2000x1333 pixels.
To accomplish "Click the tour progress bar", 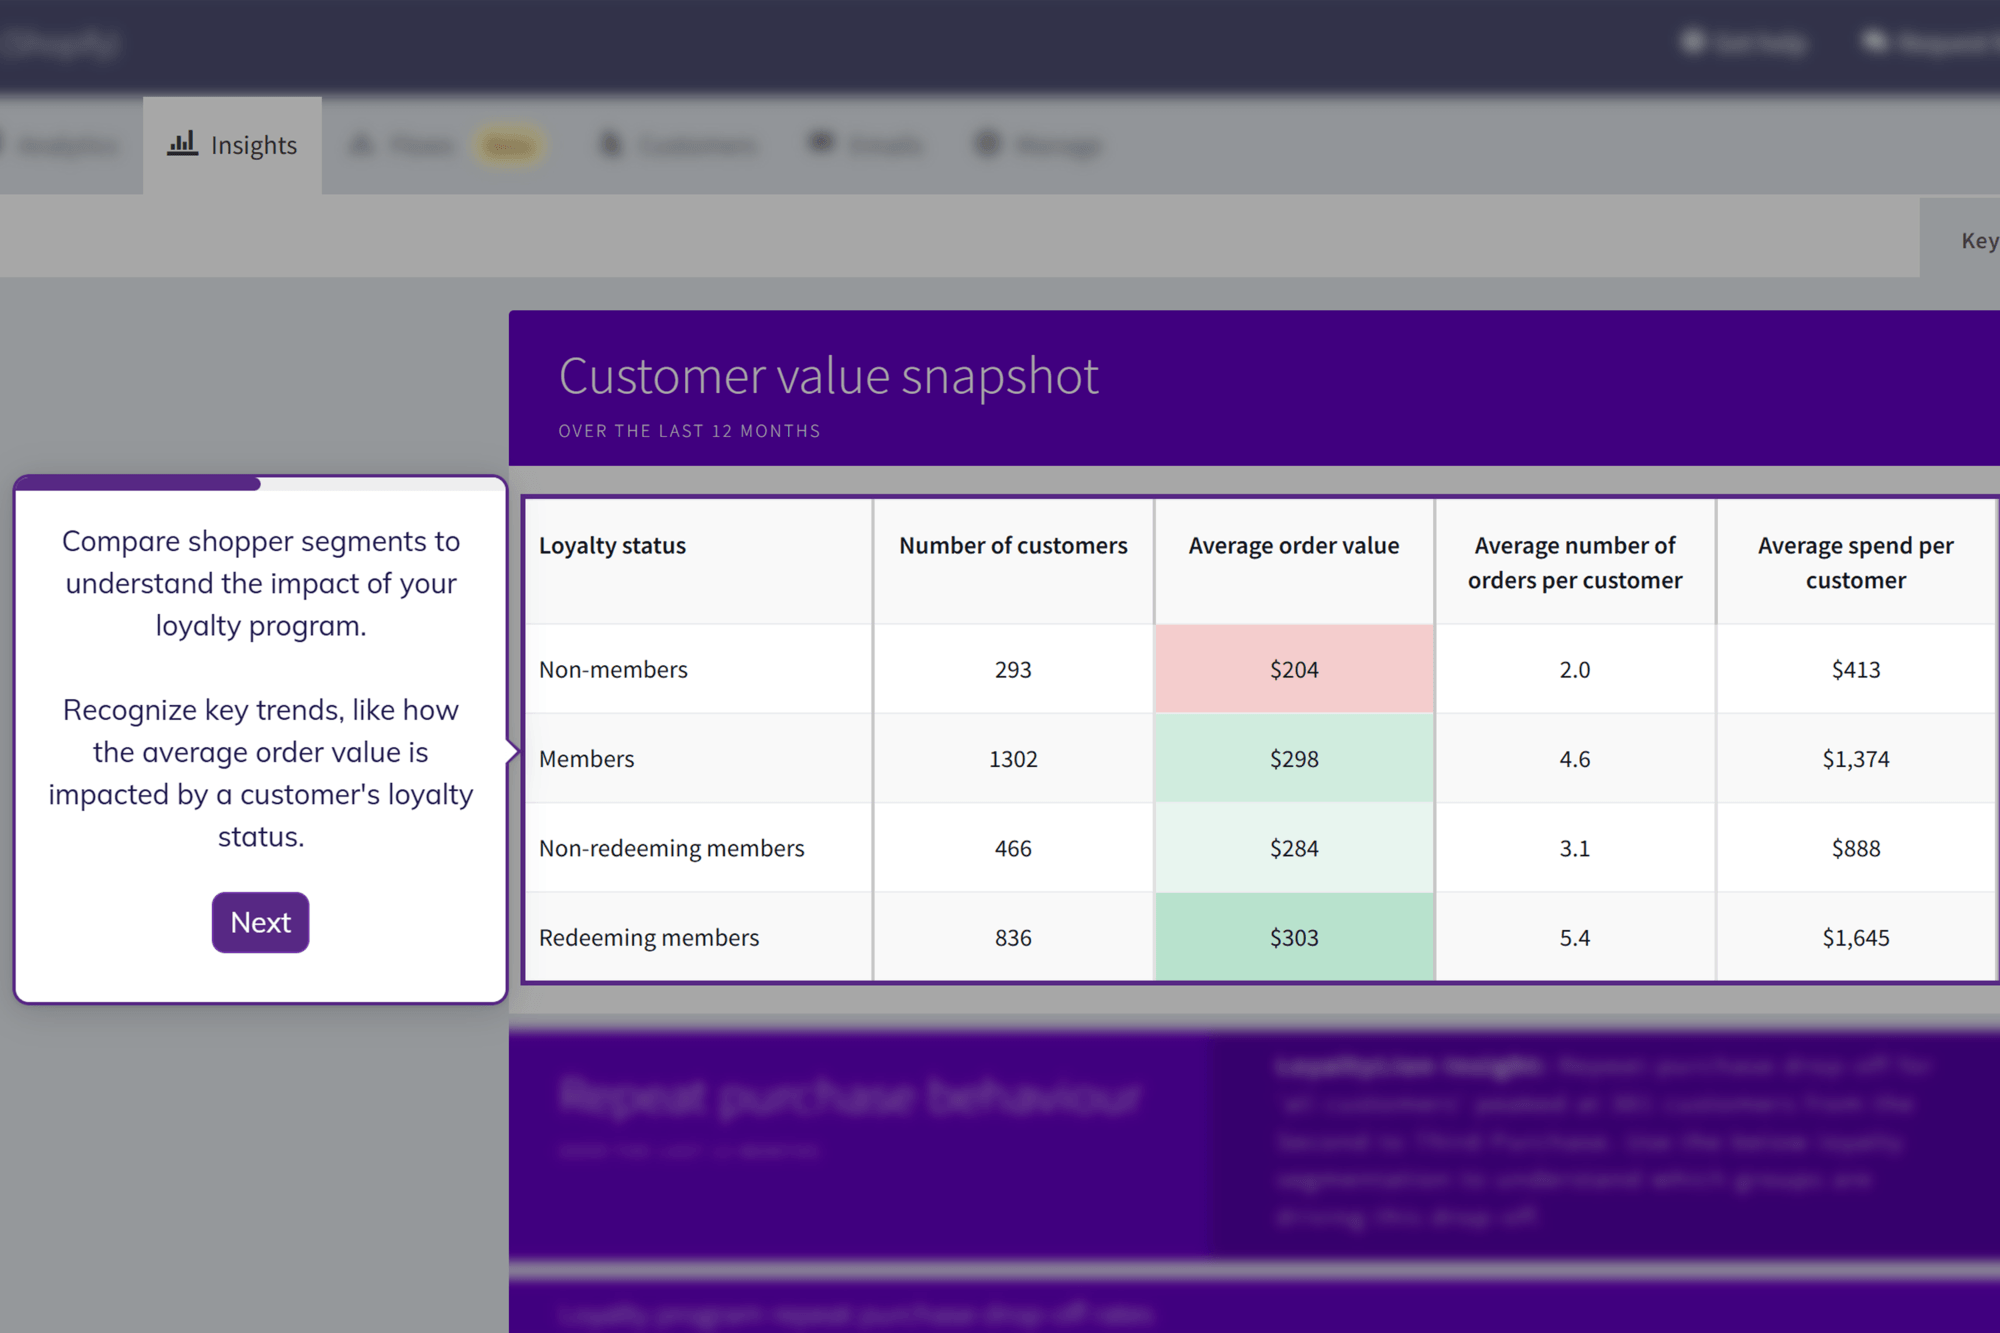I will pyautogui.click(x=260, y=484).
